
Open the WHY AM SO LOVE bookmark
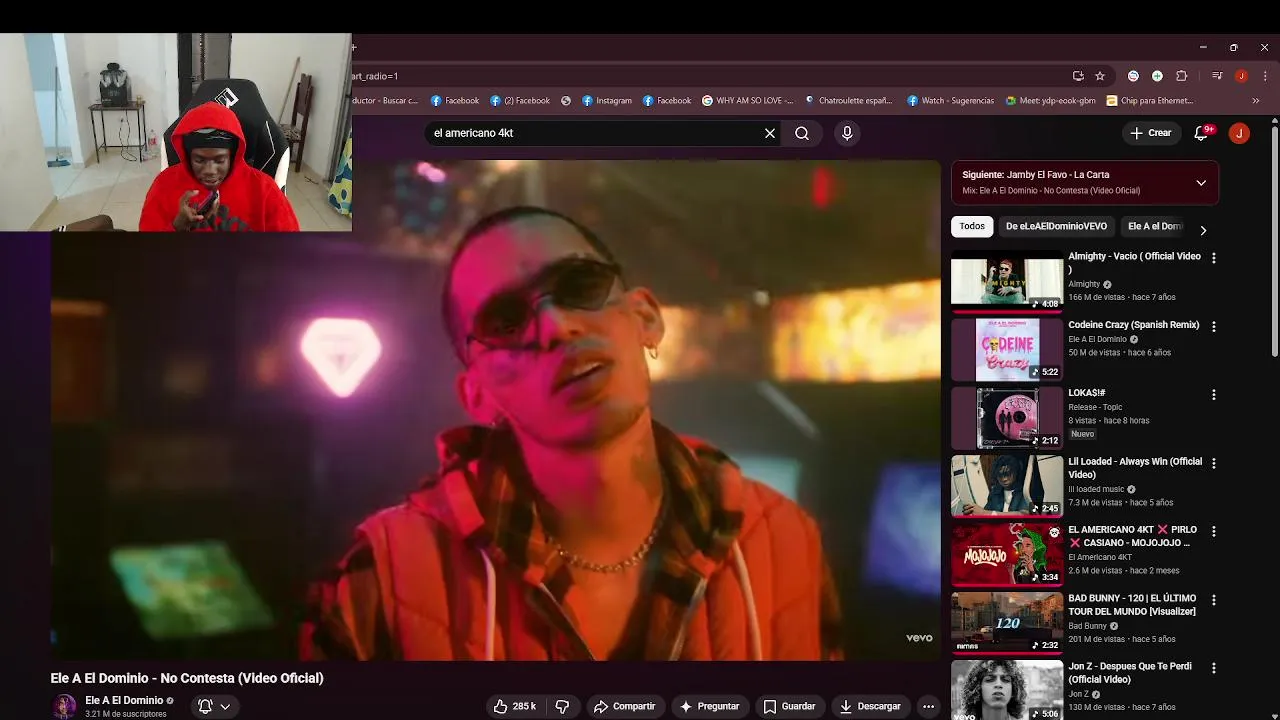(x=747, y=100)
